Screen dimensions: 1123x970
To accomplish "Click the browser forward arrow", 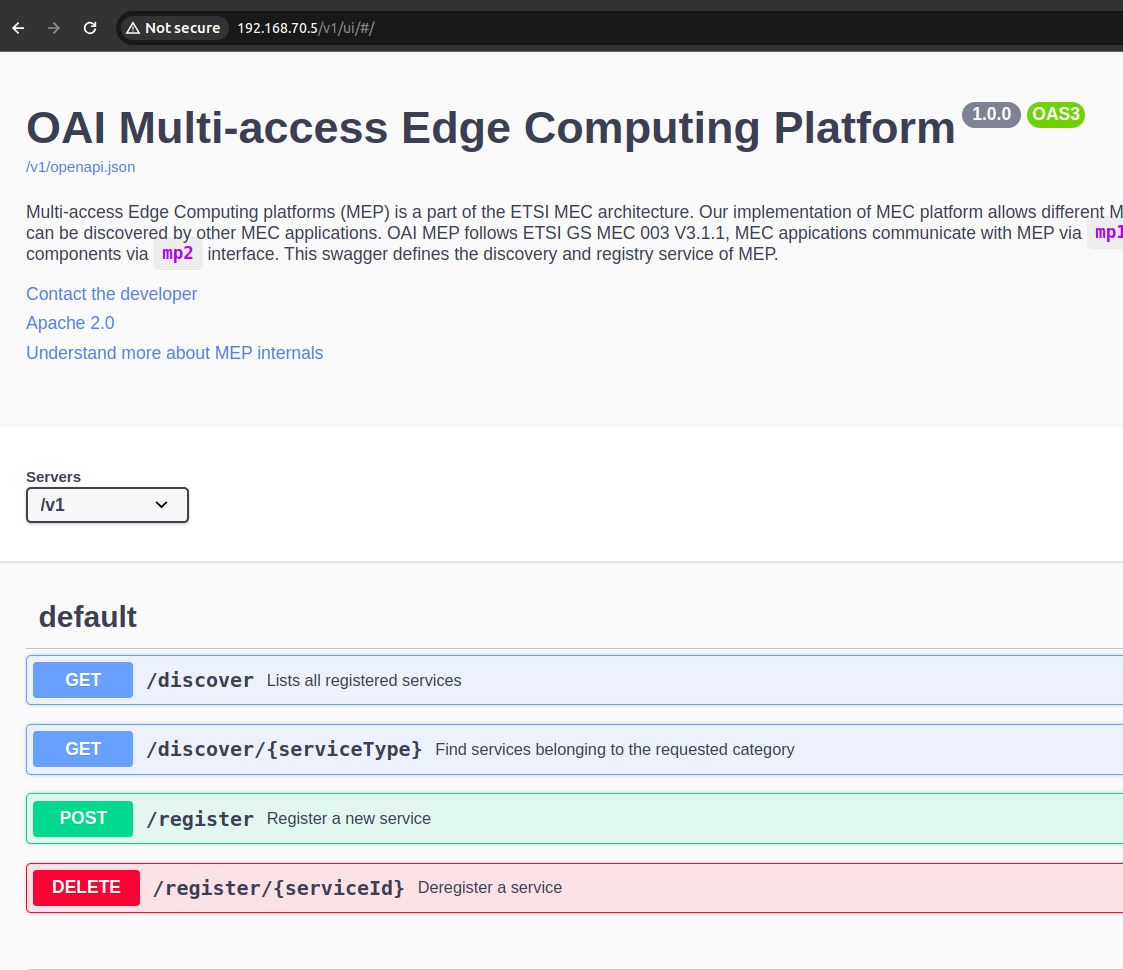I will pos(54,28).
